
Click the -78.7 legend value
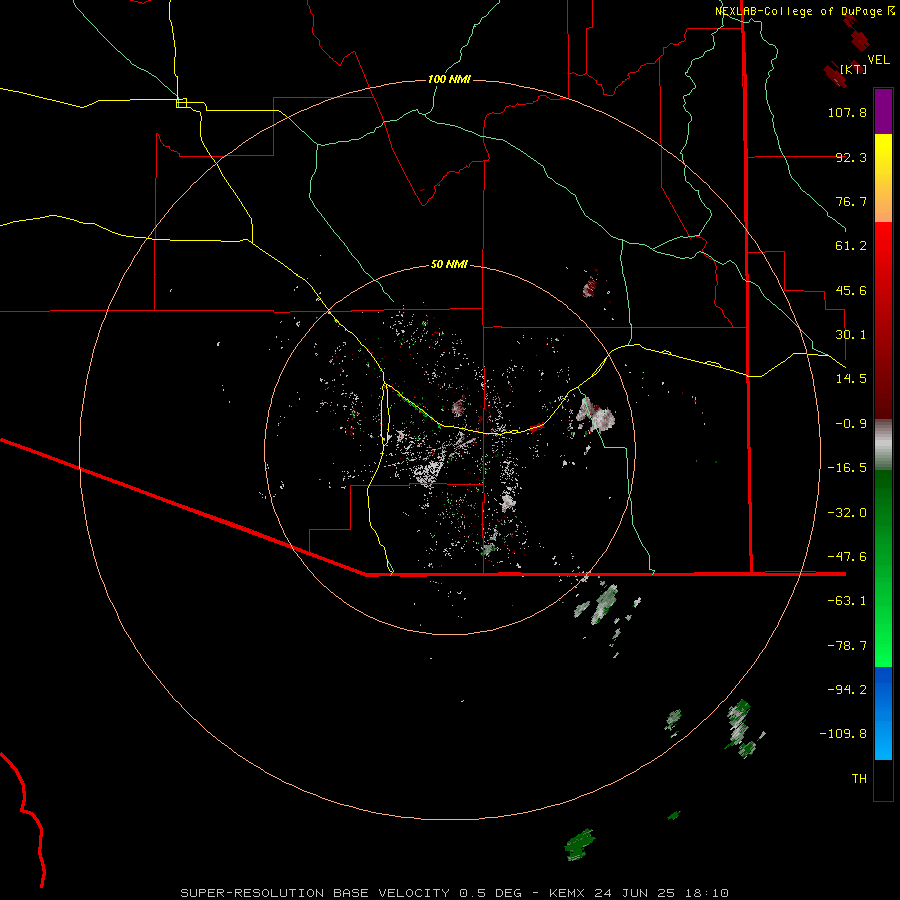[847, 646]
